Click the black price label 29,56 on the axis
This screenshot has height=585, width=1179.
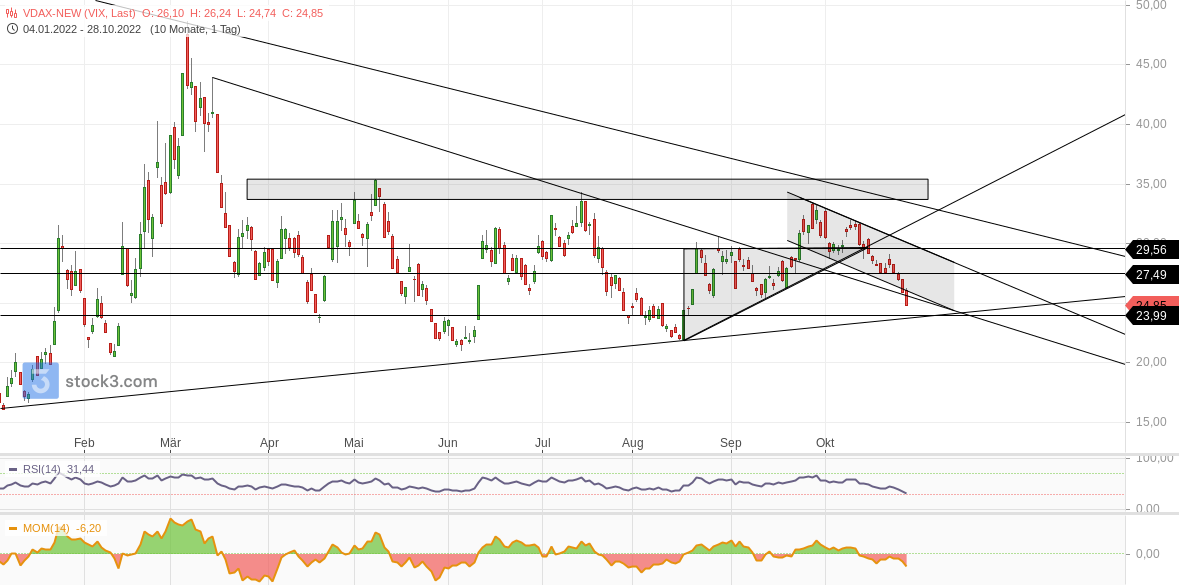click(1152, 250)
